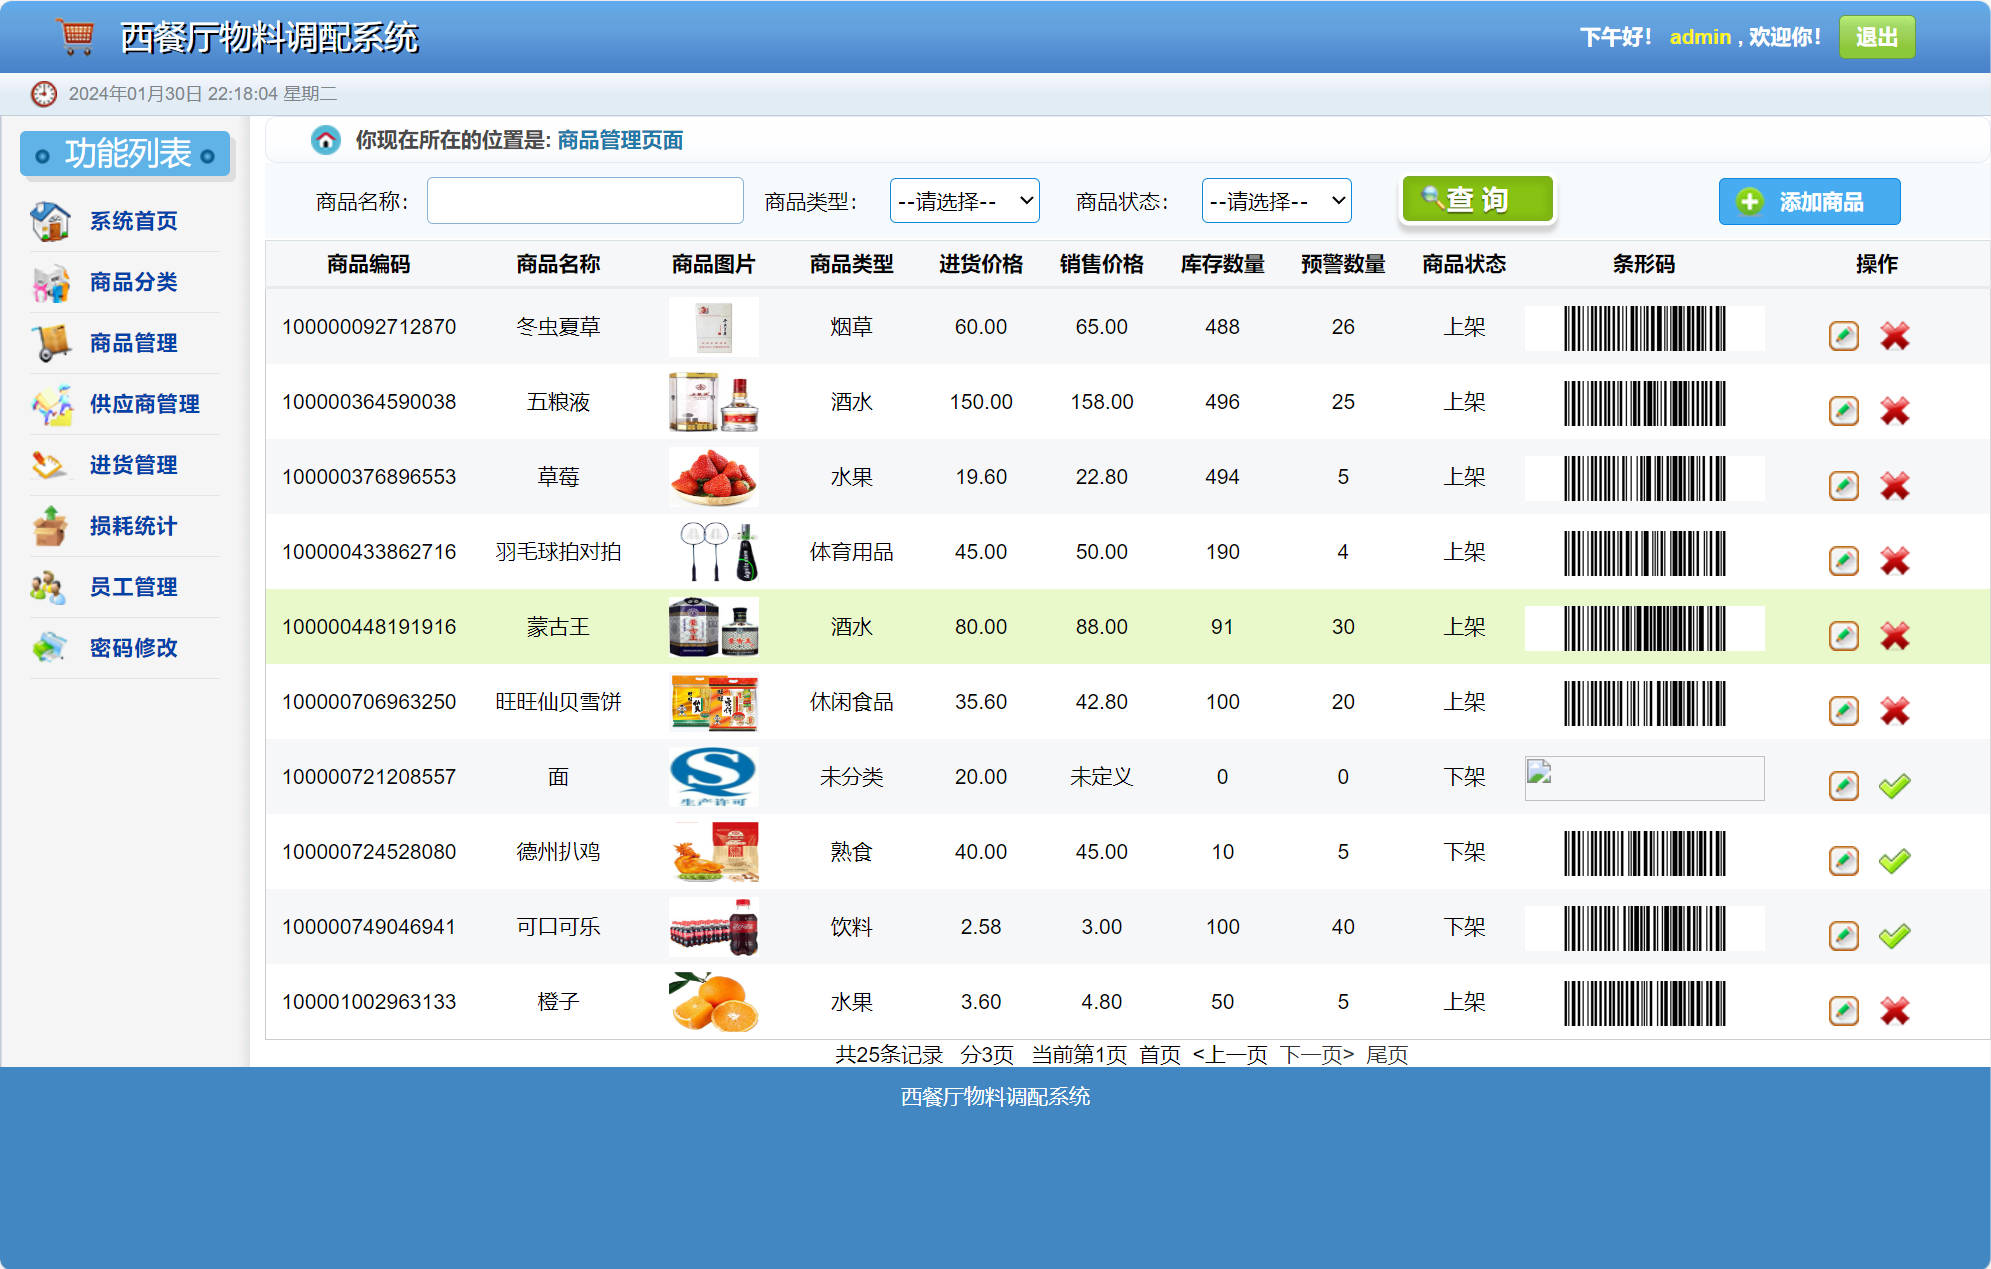Open the 商品分类 category page
This screenshot has height=1269, width=1991.
coord(134,282)
